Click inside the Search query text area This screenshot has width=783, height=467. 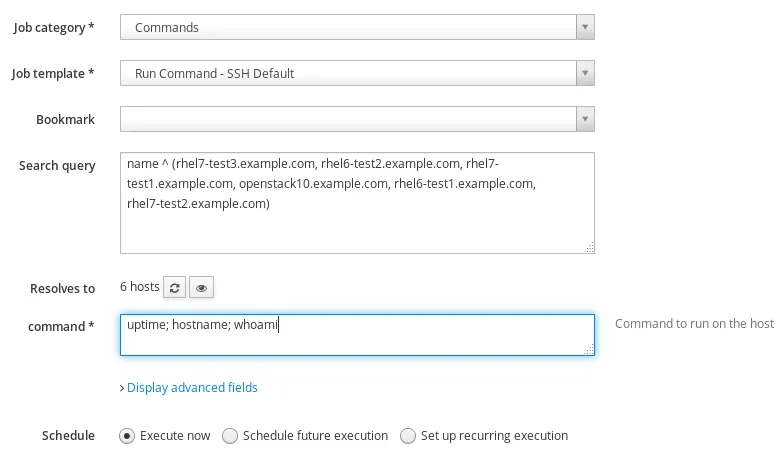coord(357,203)
